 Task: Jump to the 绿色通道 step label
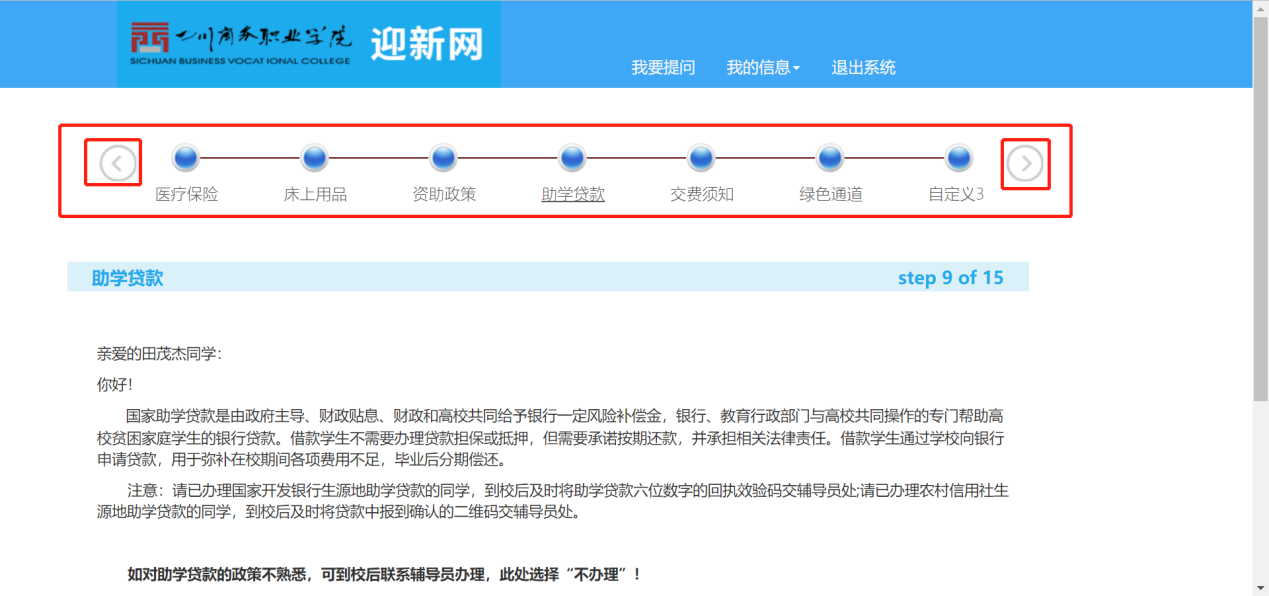[830, 194]
